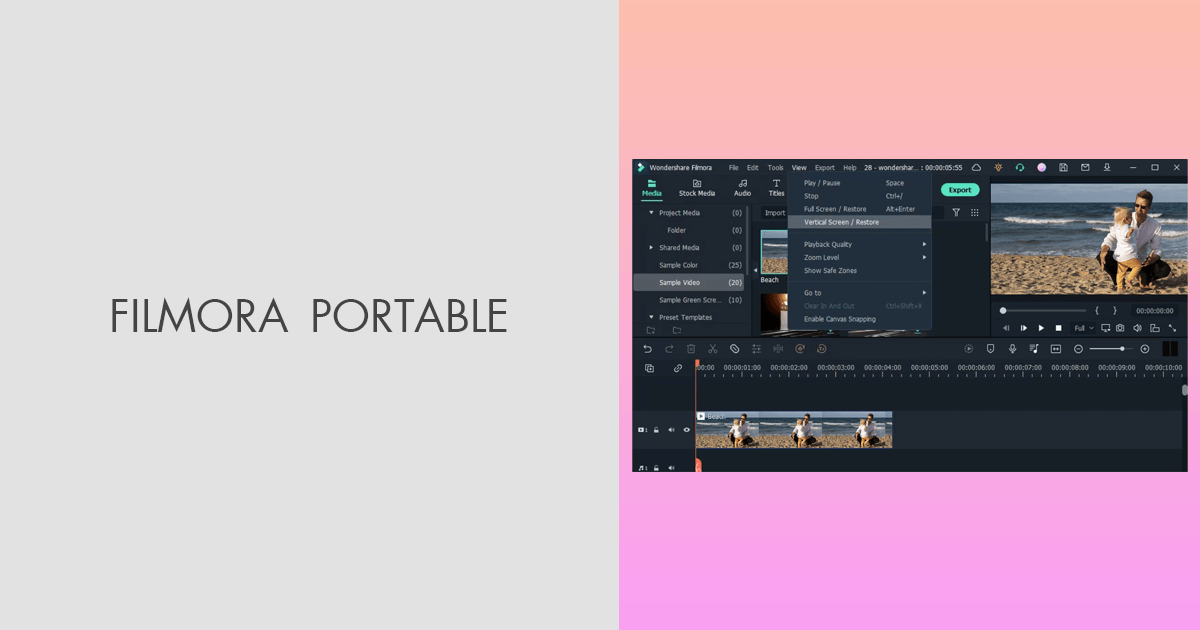Select the Beach clip thumbnail in media library
The height and width of the screenshot is (630, 1200).
[773, 252]
